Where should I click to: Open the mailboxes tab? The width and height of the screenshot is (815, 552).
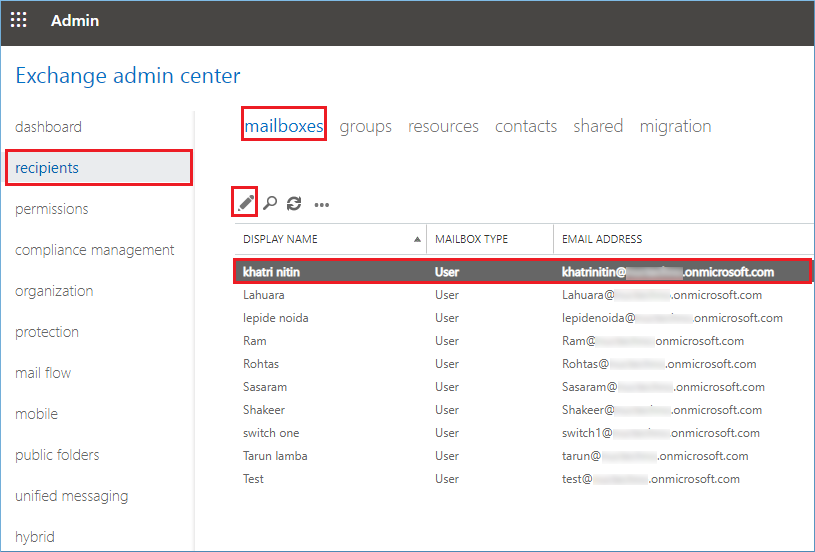point(284,126)
